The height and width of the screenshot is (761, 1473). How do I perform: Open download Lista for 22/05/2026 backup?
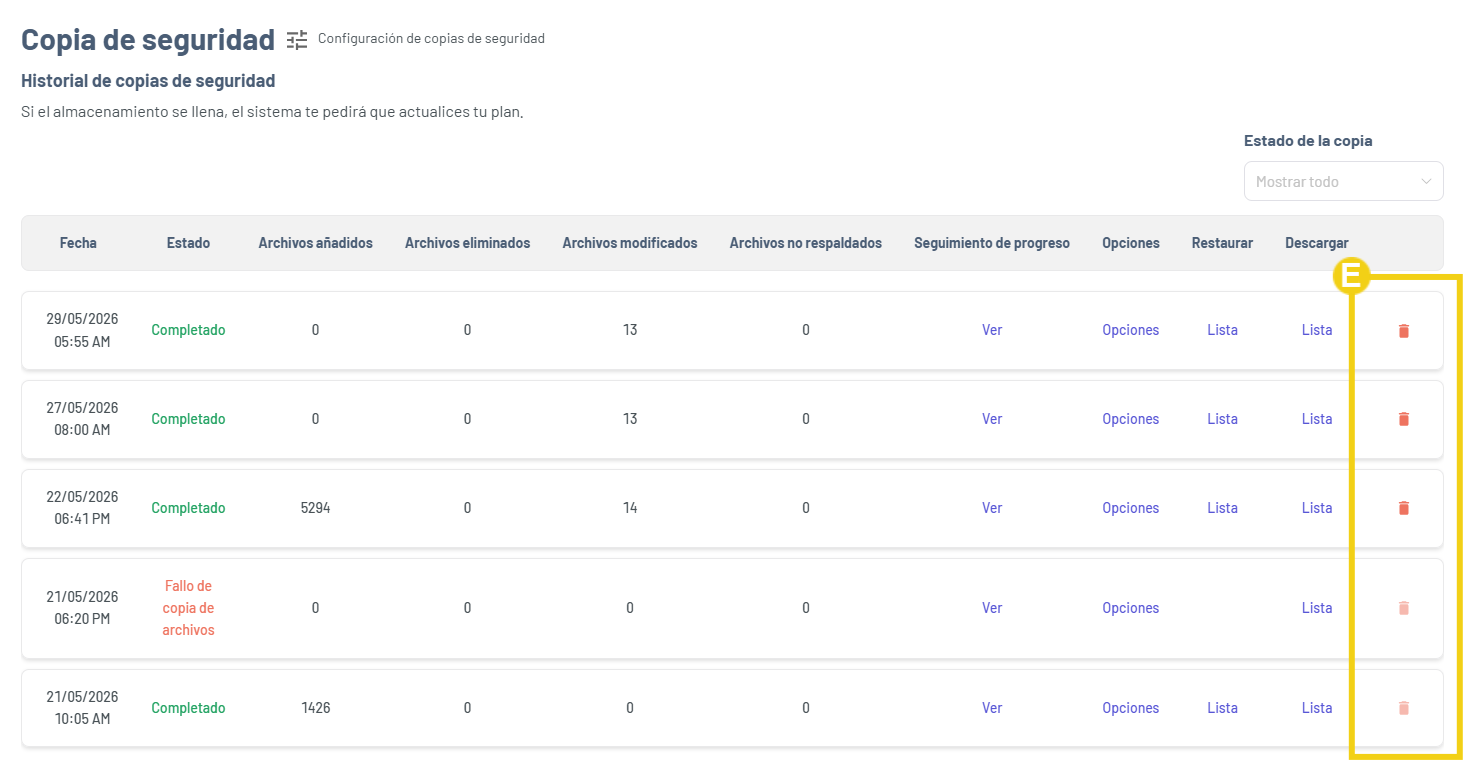tap(1317, 508)
